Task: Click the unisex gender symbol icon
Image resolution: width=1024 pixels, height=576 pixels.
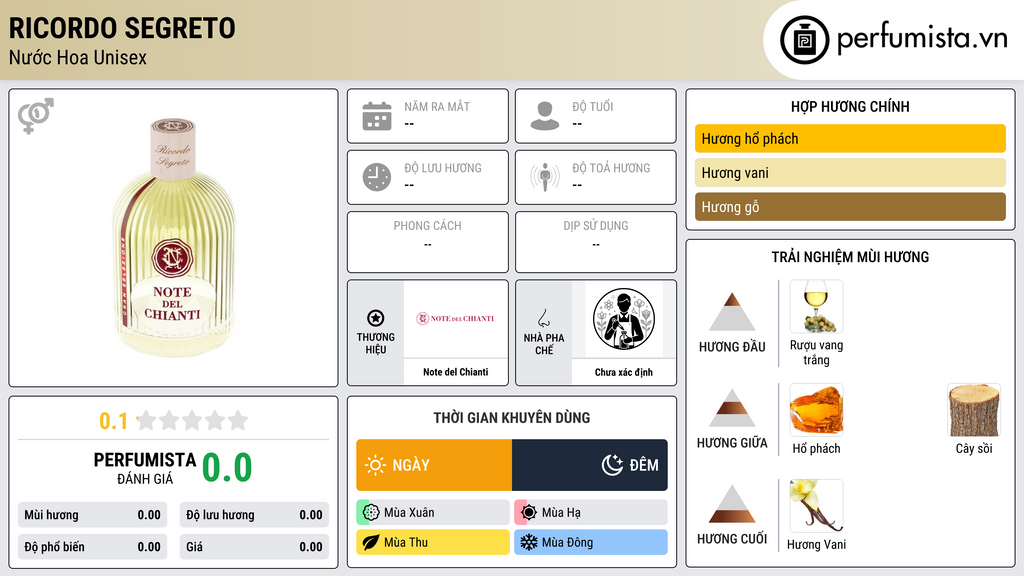Action: tap(35, 116)
